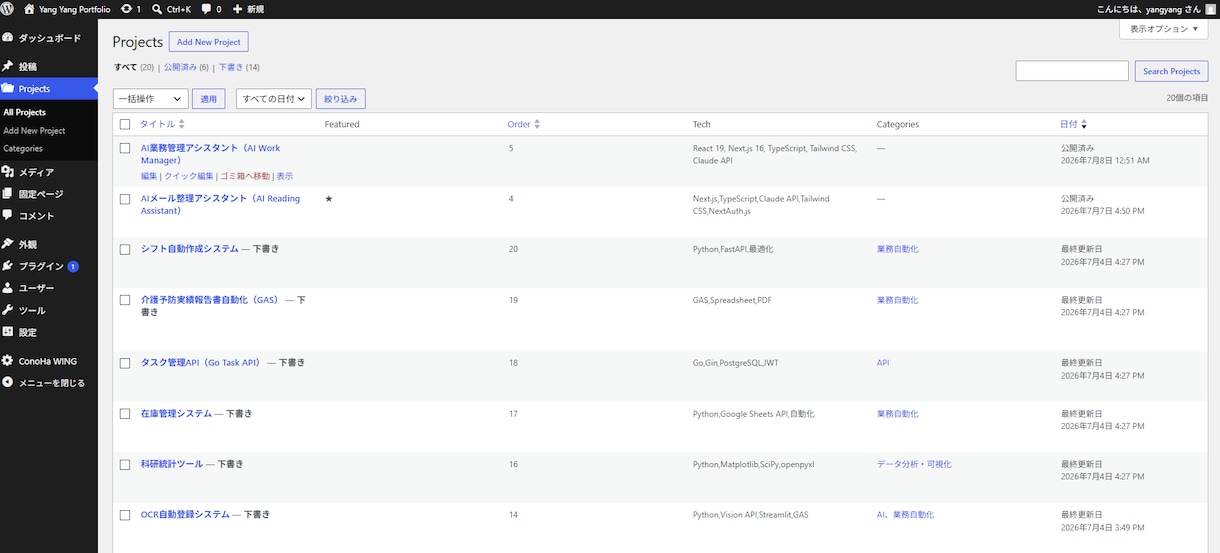
Task: Show すべて (20) projects
Action: pyautogui.click(x=134, y=68)
